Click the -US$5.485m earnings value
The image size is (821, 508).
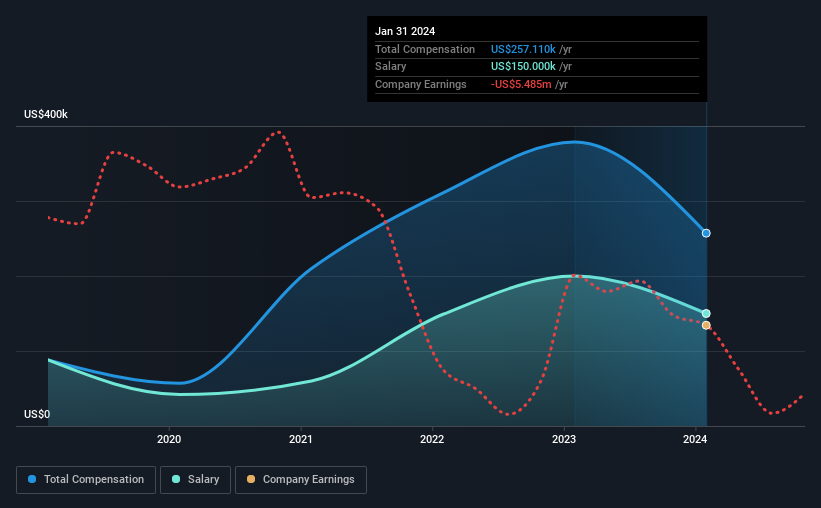coord(521,84)
